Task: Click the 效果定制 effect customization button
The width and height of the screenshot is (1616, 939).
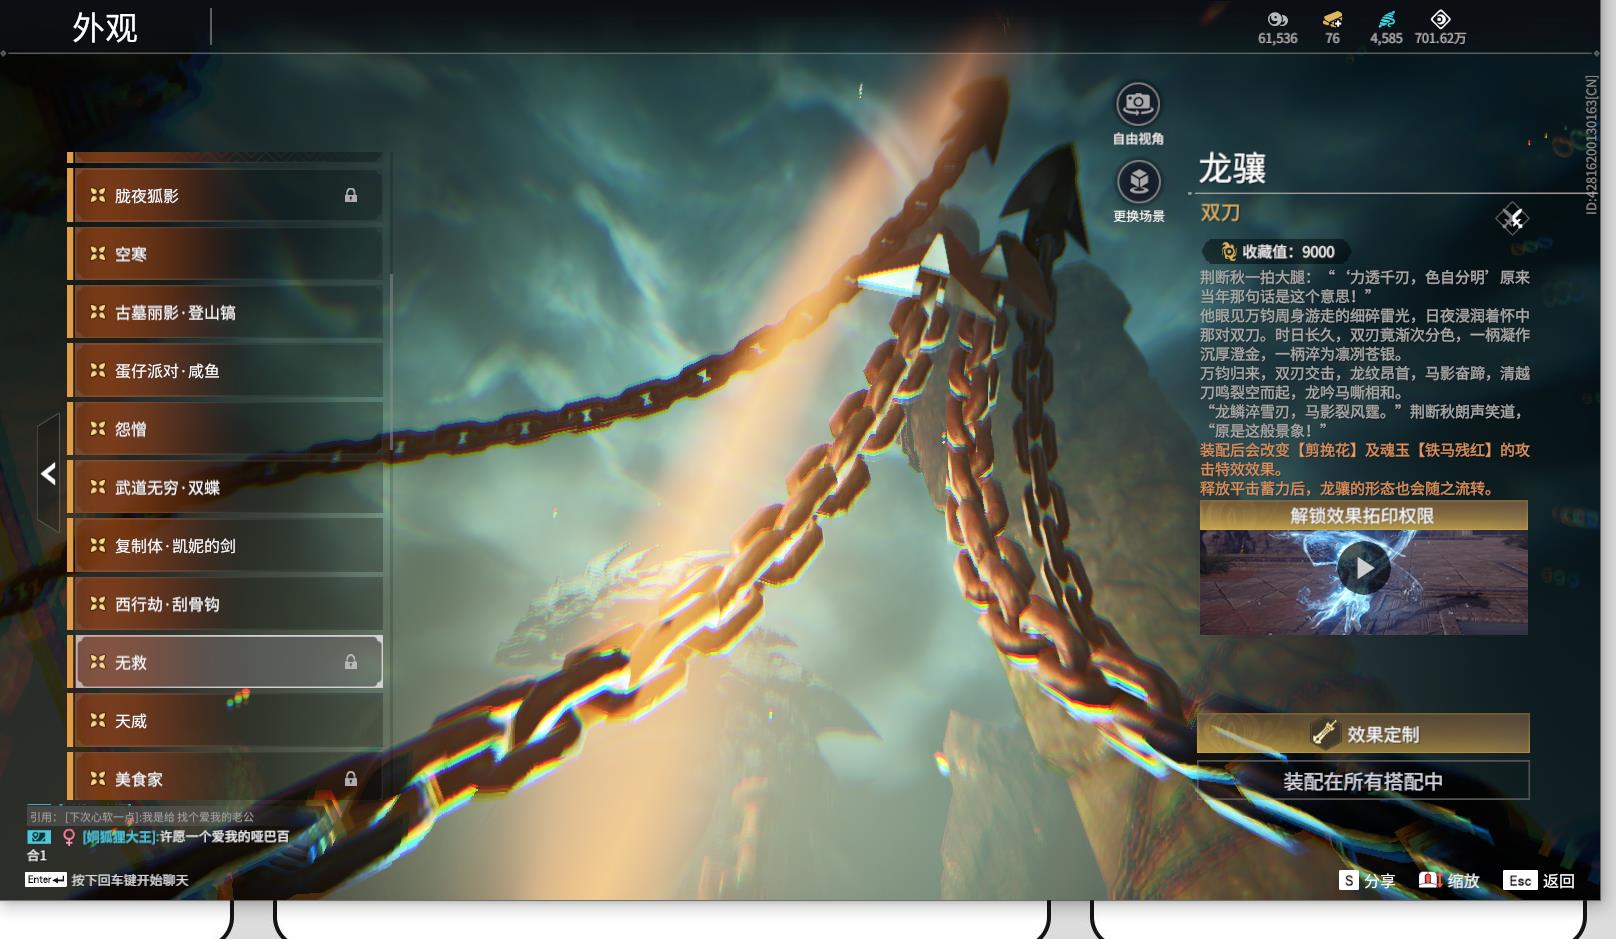Action: click(1363, 734)
